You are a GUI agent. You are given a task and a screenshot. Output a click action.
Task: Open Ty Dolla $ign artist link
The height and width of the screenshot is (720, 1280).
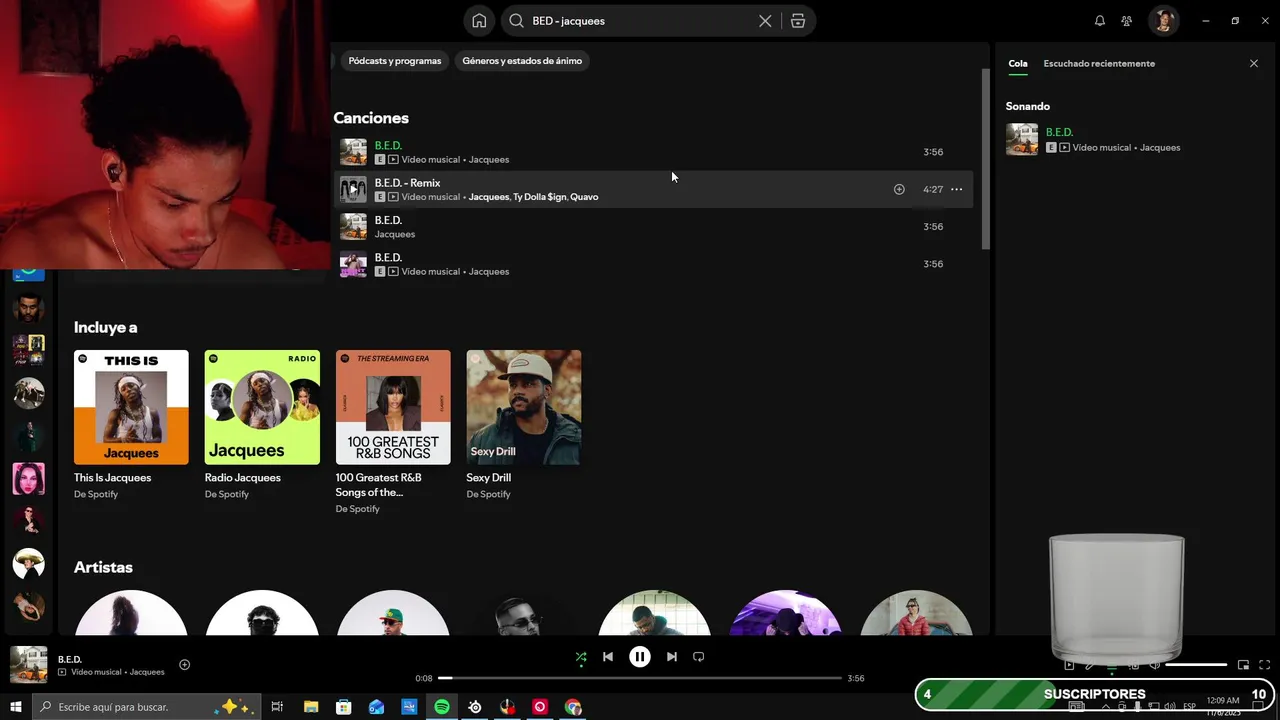pos(539,197)
